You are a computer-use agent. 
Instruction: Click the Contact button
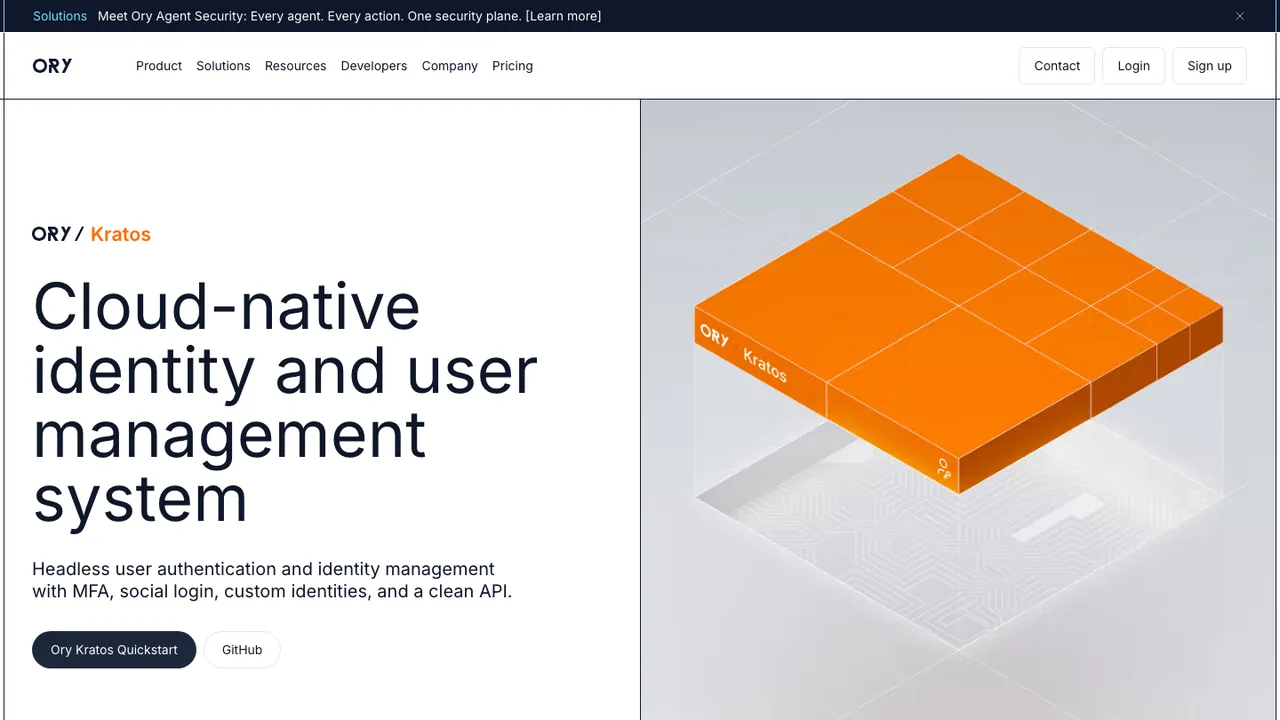[1057, 66]
